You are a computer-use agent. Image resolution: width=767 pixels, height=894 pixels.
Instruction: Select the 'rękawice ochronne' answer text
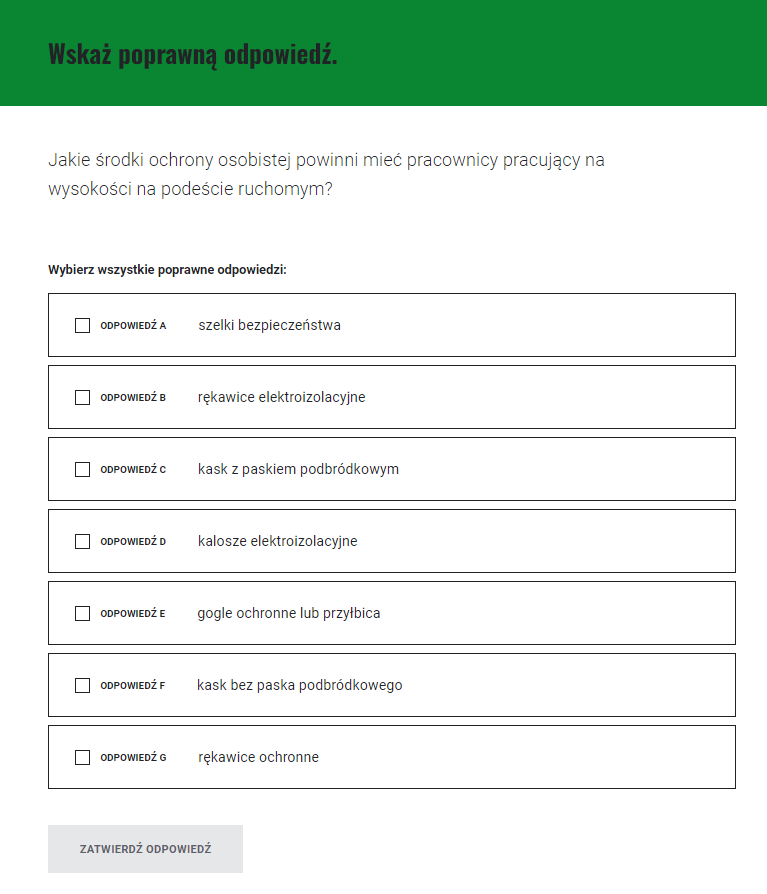258,757
